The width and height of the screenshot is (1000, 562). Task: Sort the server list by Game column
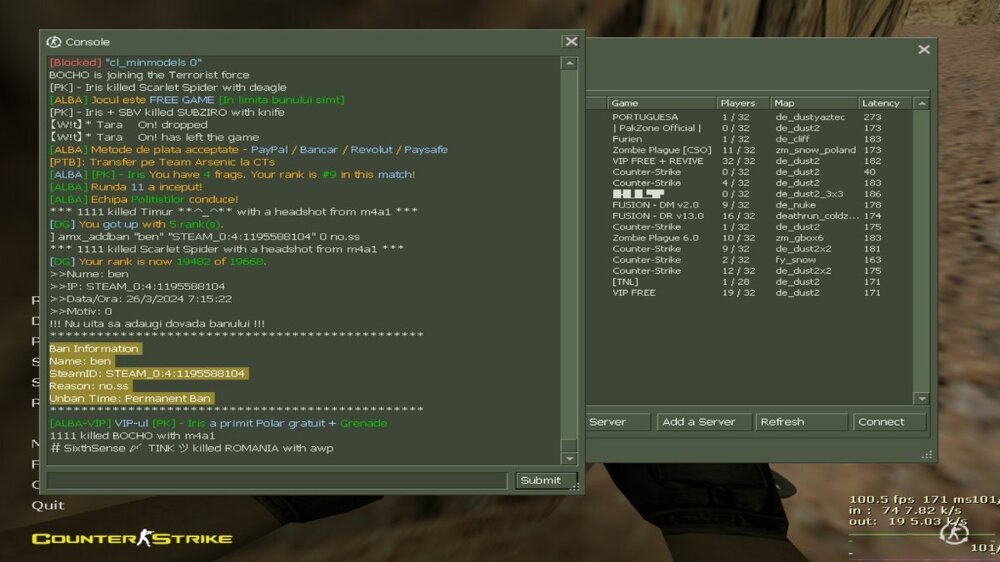pos(660,103)
